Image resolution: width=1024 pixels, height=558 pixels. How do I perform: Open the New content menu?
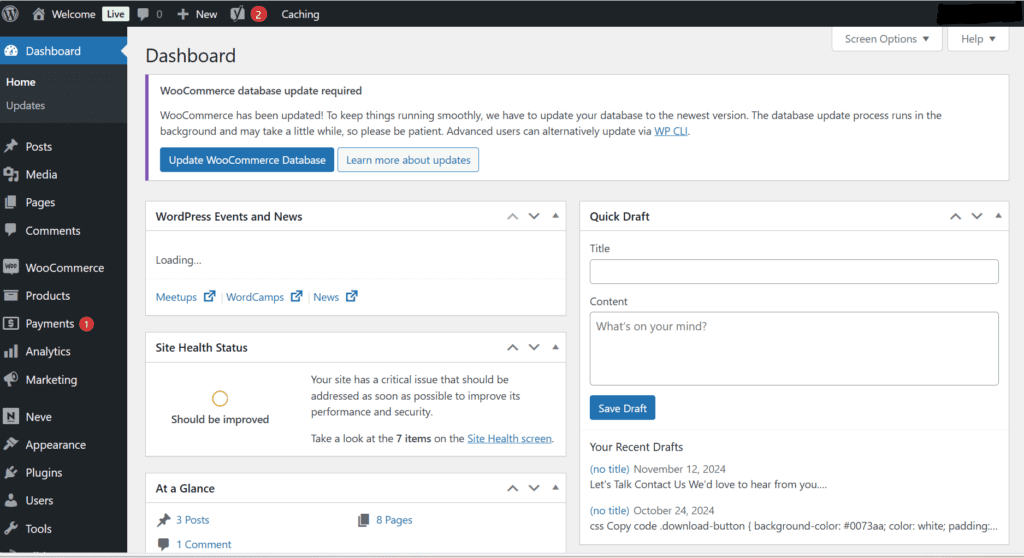click(197, 14)
